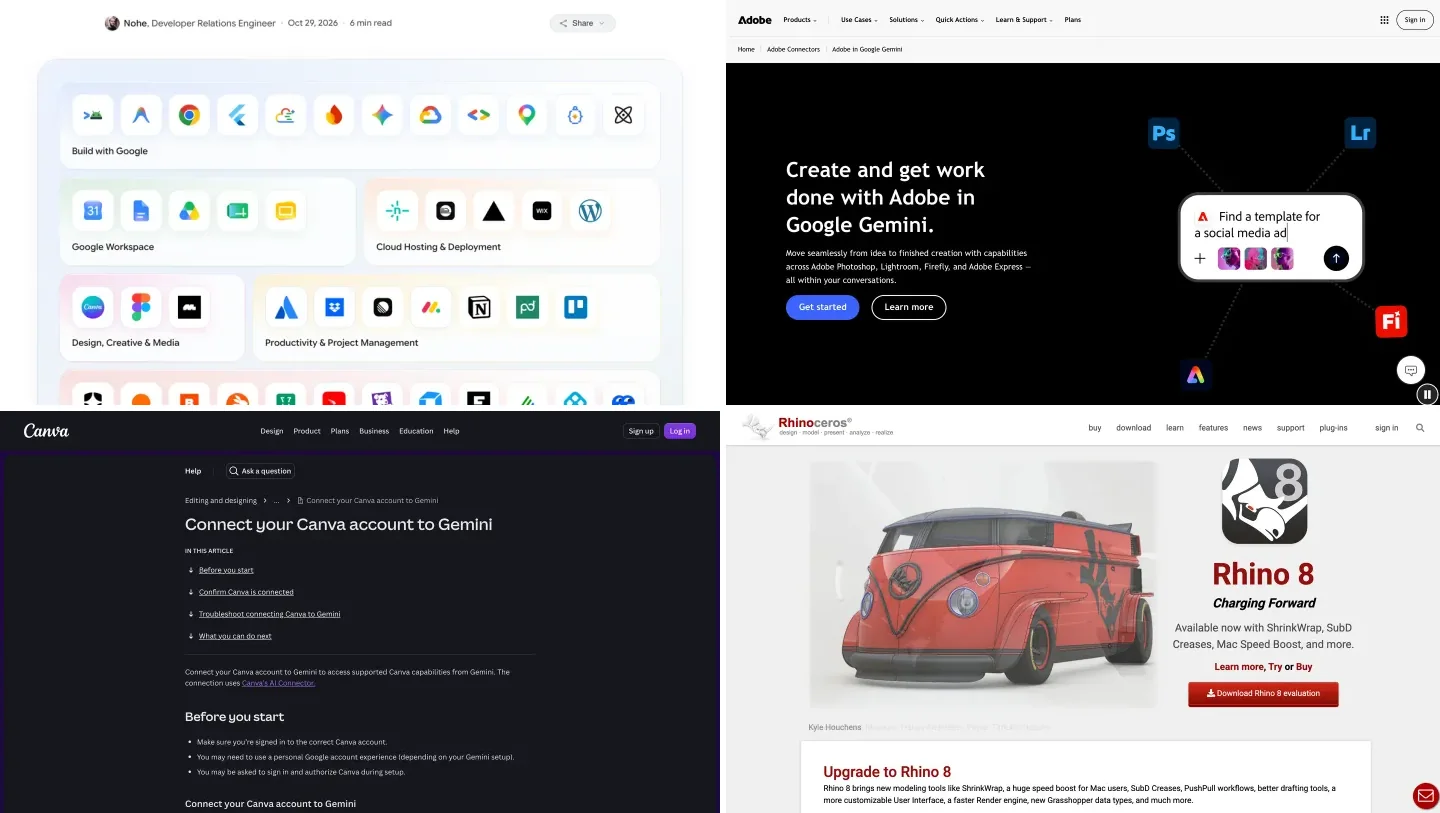Viewport: 1440px width, 813px height.
Task: Click the Photoshop Ps icon on Adobe page
Action: pyautogui.click(x=1164, y=132)
